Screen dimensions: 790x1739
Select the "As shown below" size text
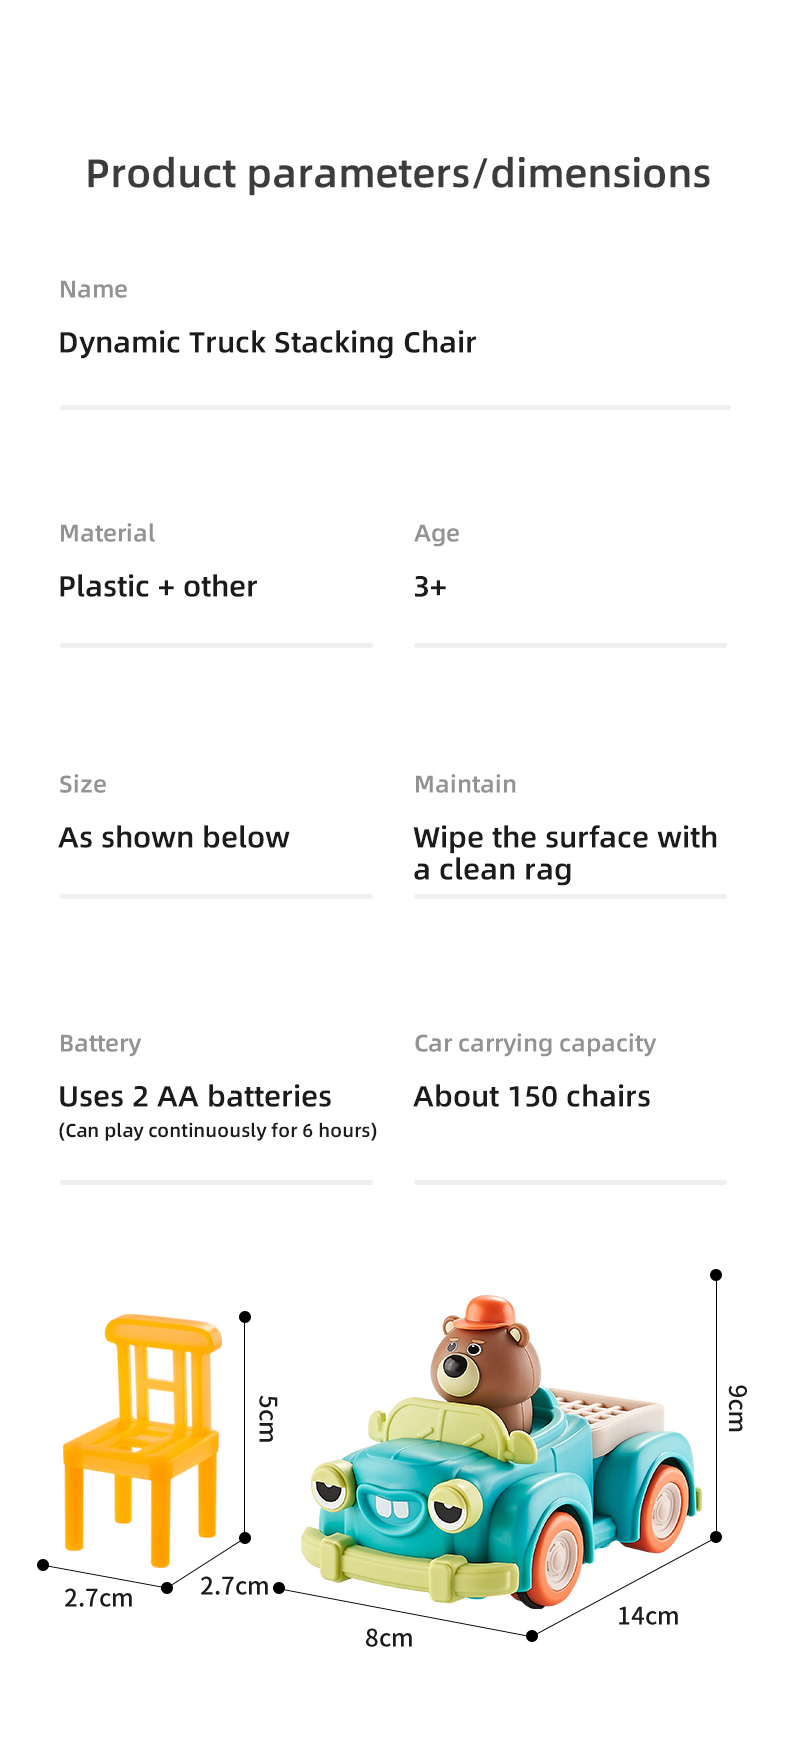pos(174,838)
